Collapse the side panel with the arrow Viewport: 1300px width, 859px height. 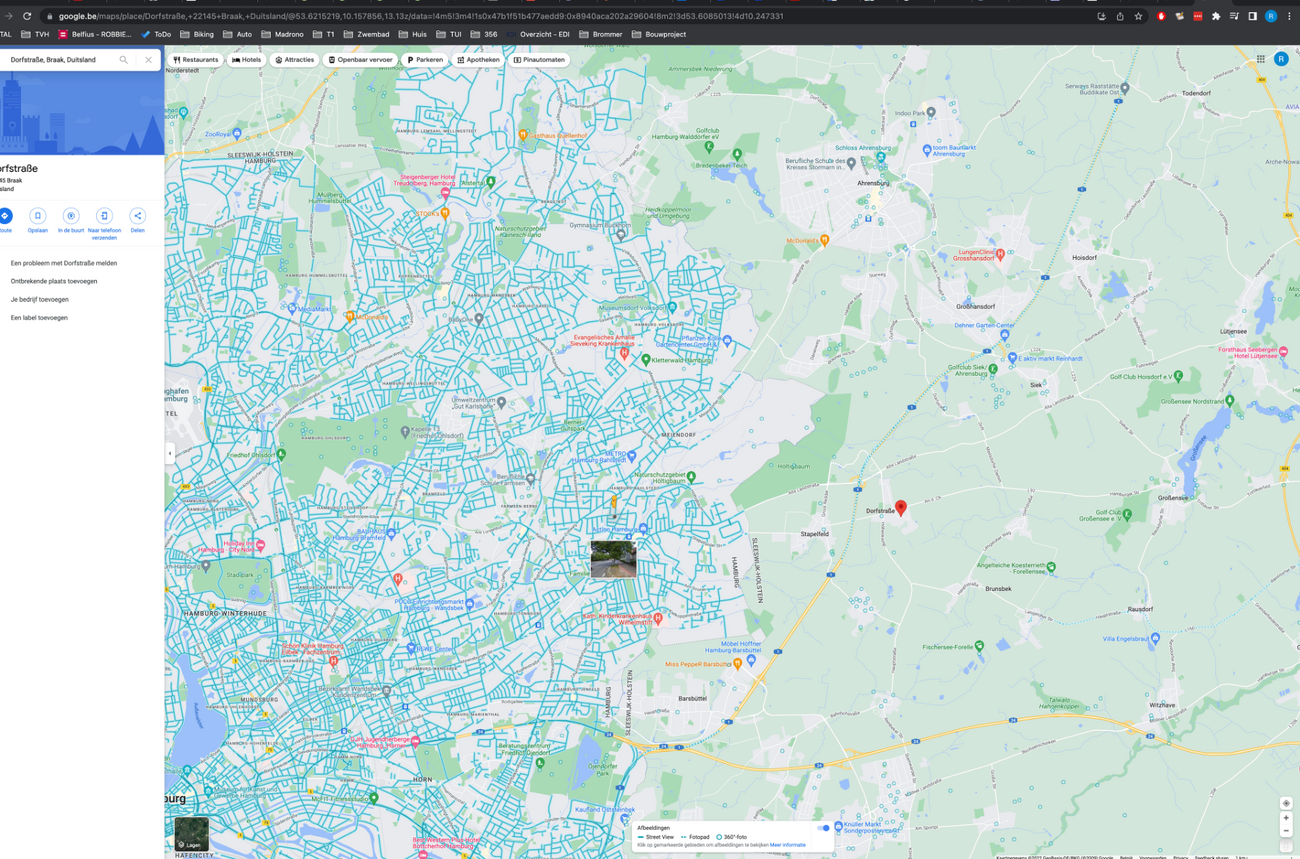[169, 453]
